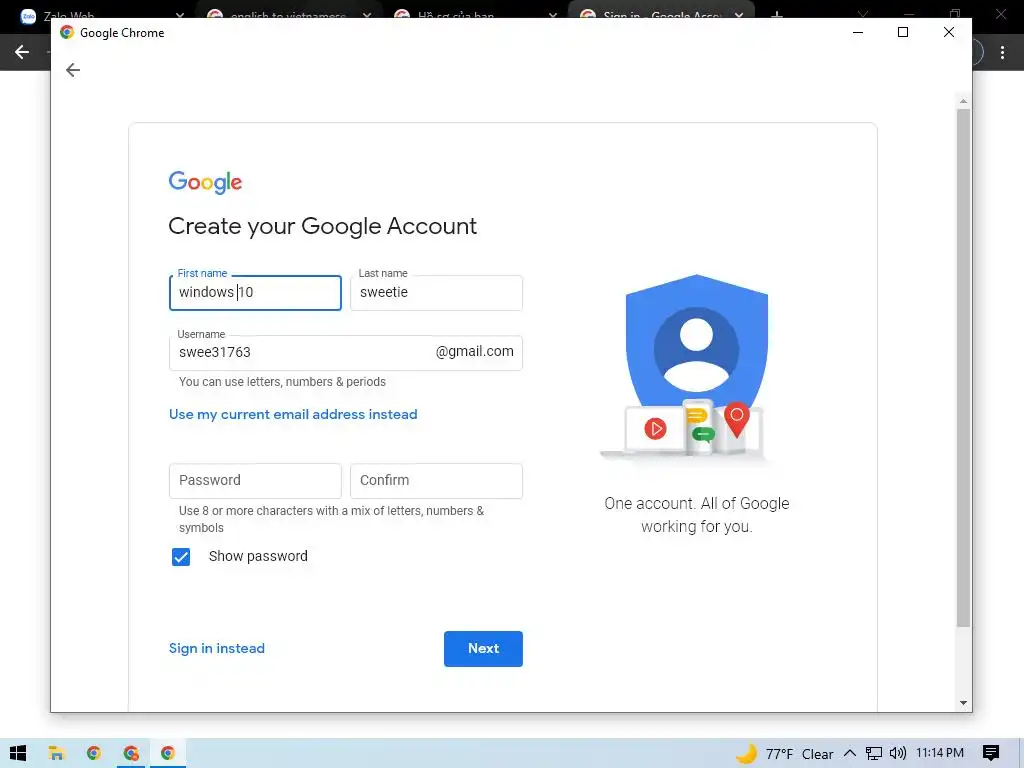Click the First name input field
This screenshot has width=1024, height=768.
point(255,293)
